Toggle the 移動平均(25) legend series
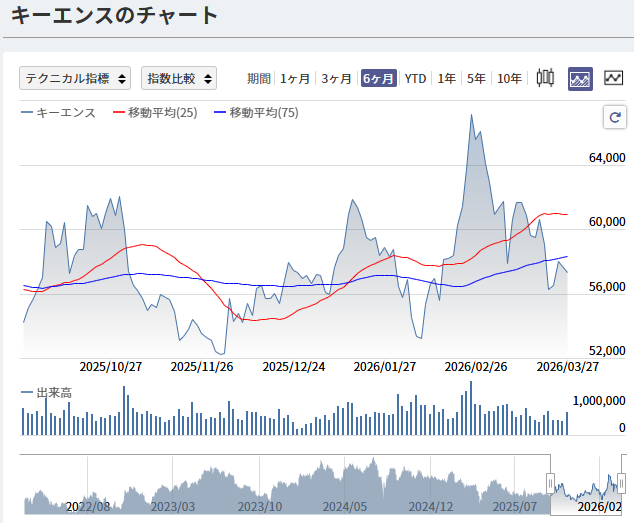Viewport: 634px width, 523px height. click(x=155, y=112)
